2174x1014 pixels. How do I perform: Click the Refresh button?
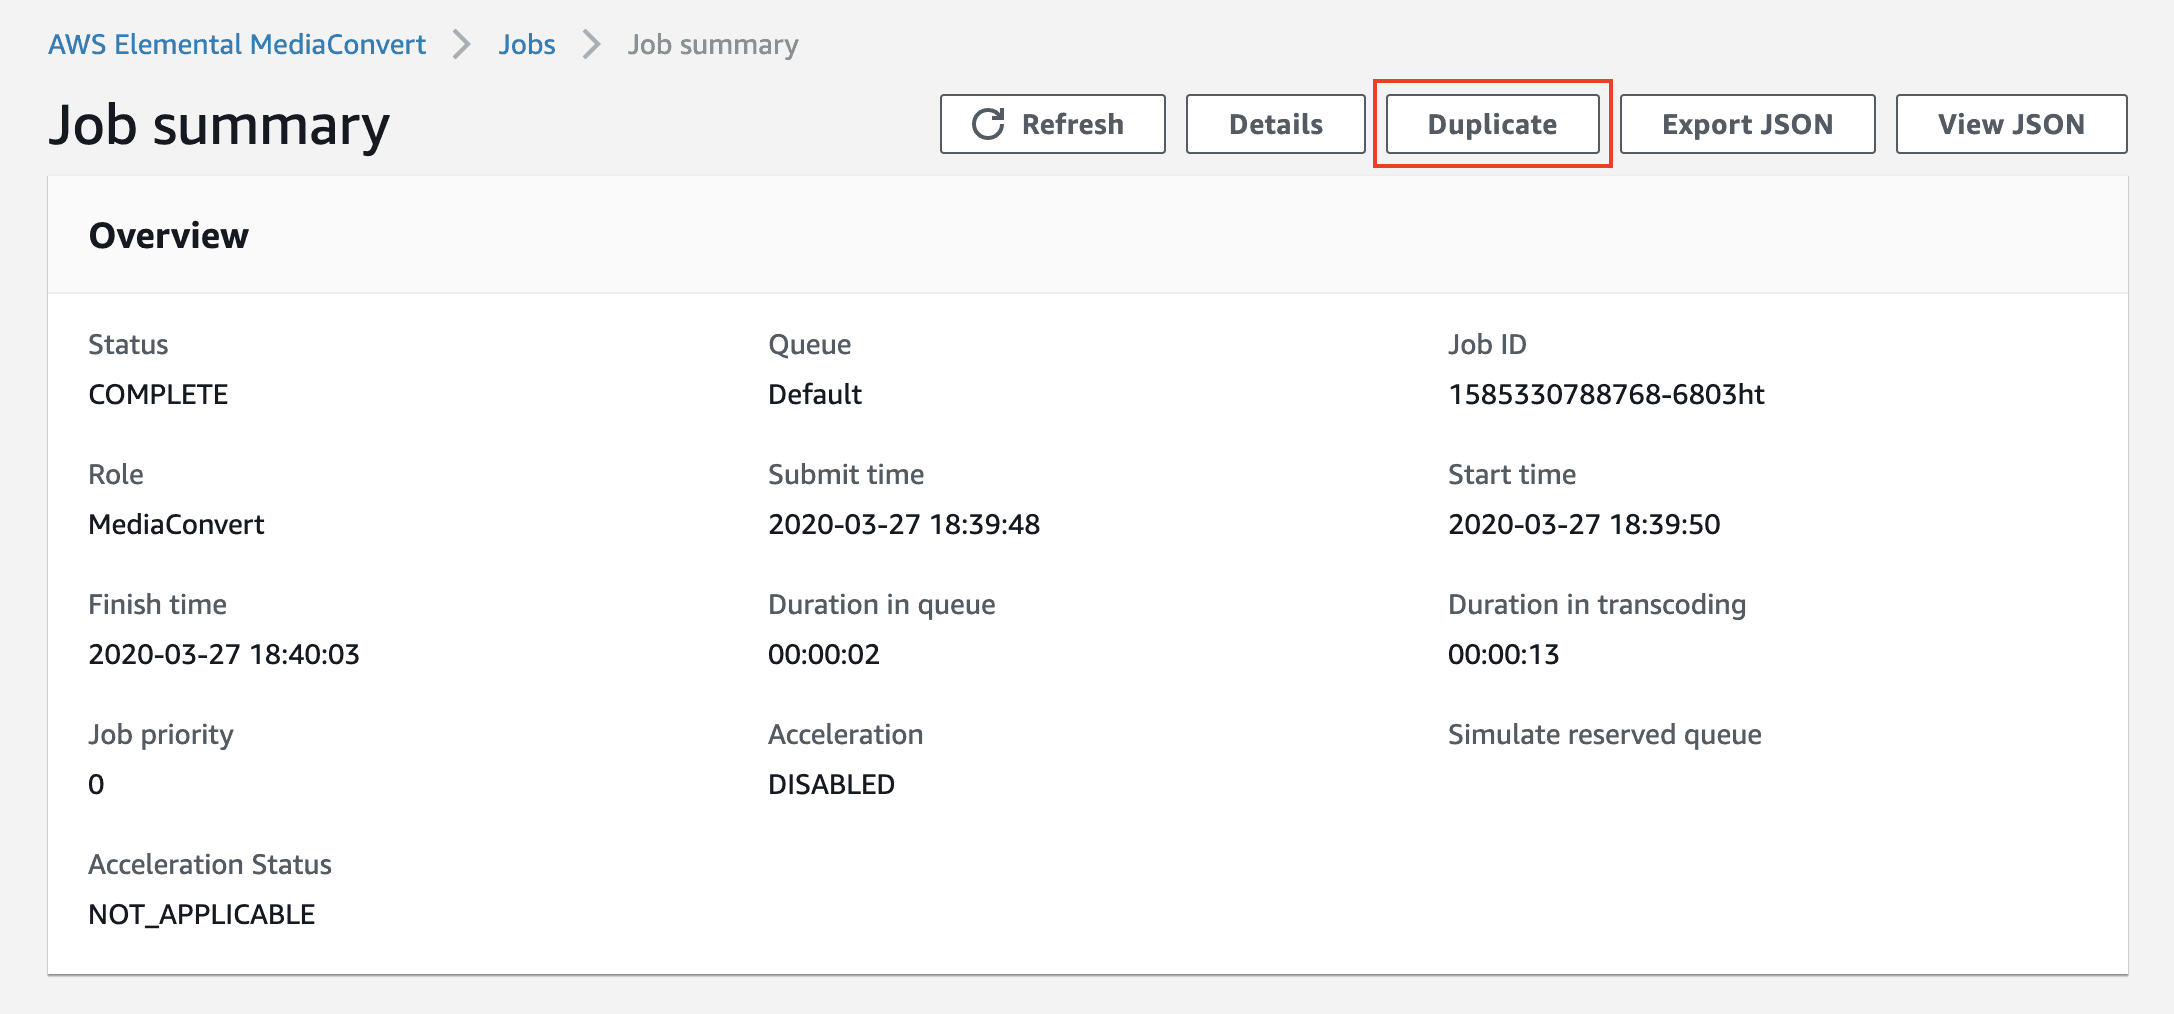pos(1052,124)
